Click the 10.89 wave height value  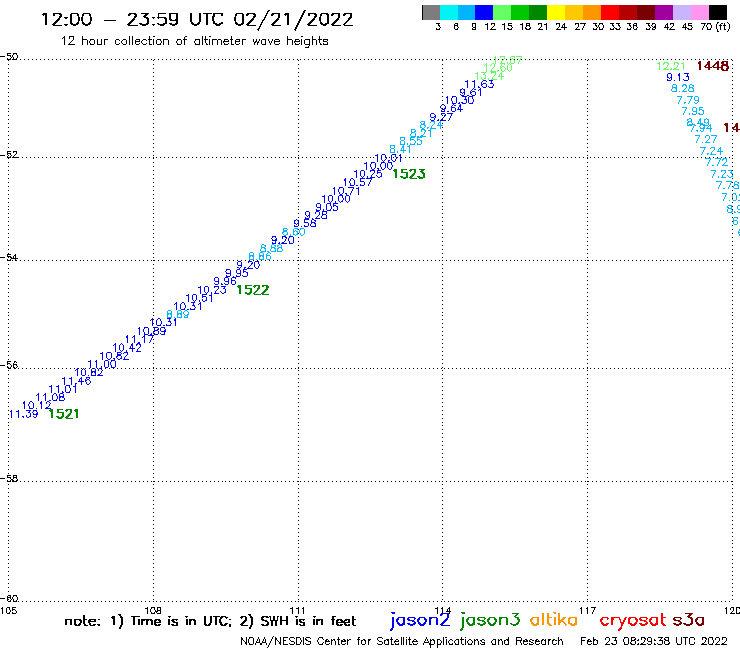coord(151,331)
